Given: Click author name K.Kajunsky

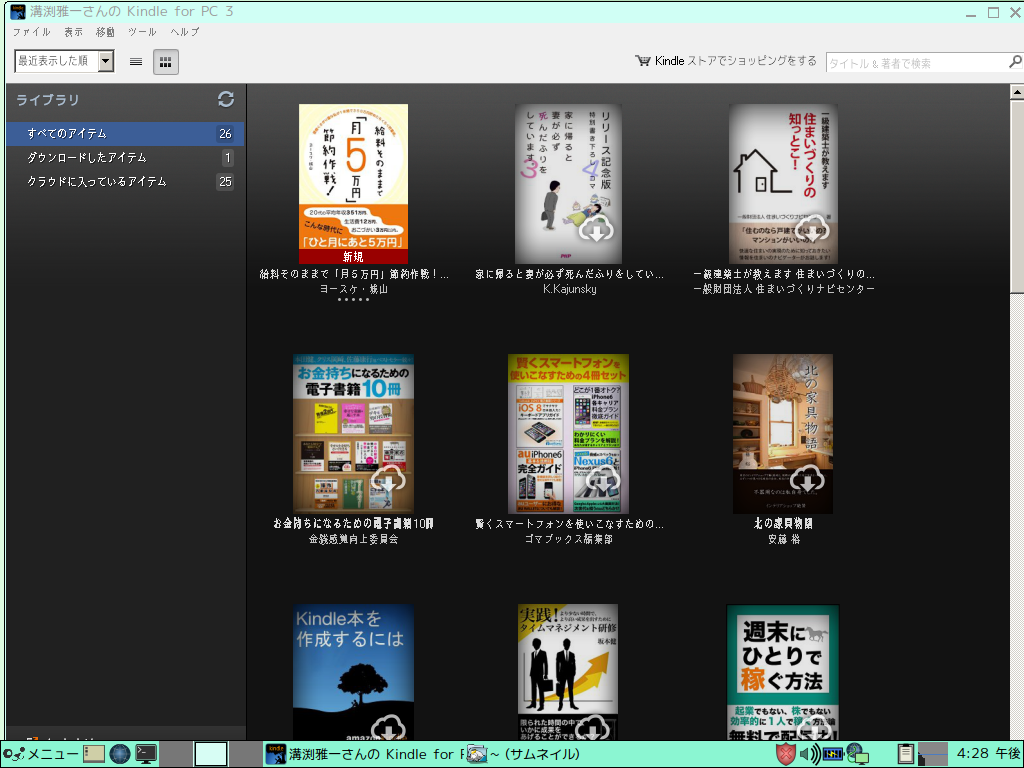Looking at the screenshot, I should pyautogui.click(x=569, y=289).
